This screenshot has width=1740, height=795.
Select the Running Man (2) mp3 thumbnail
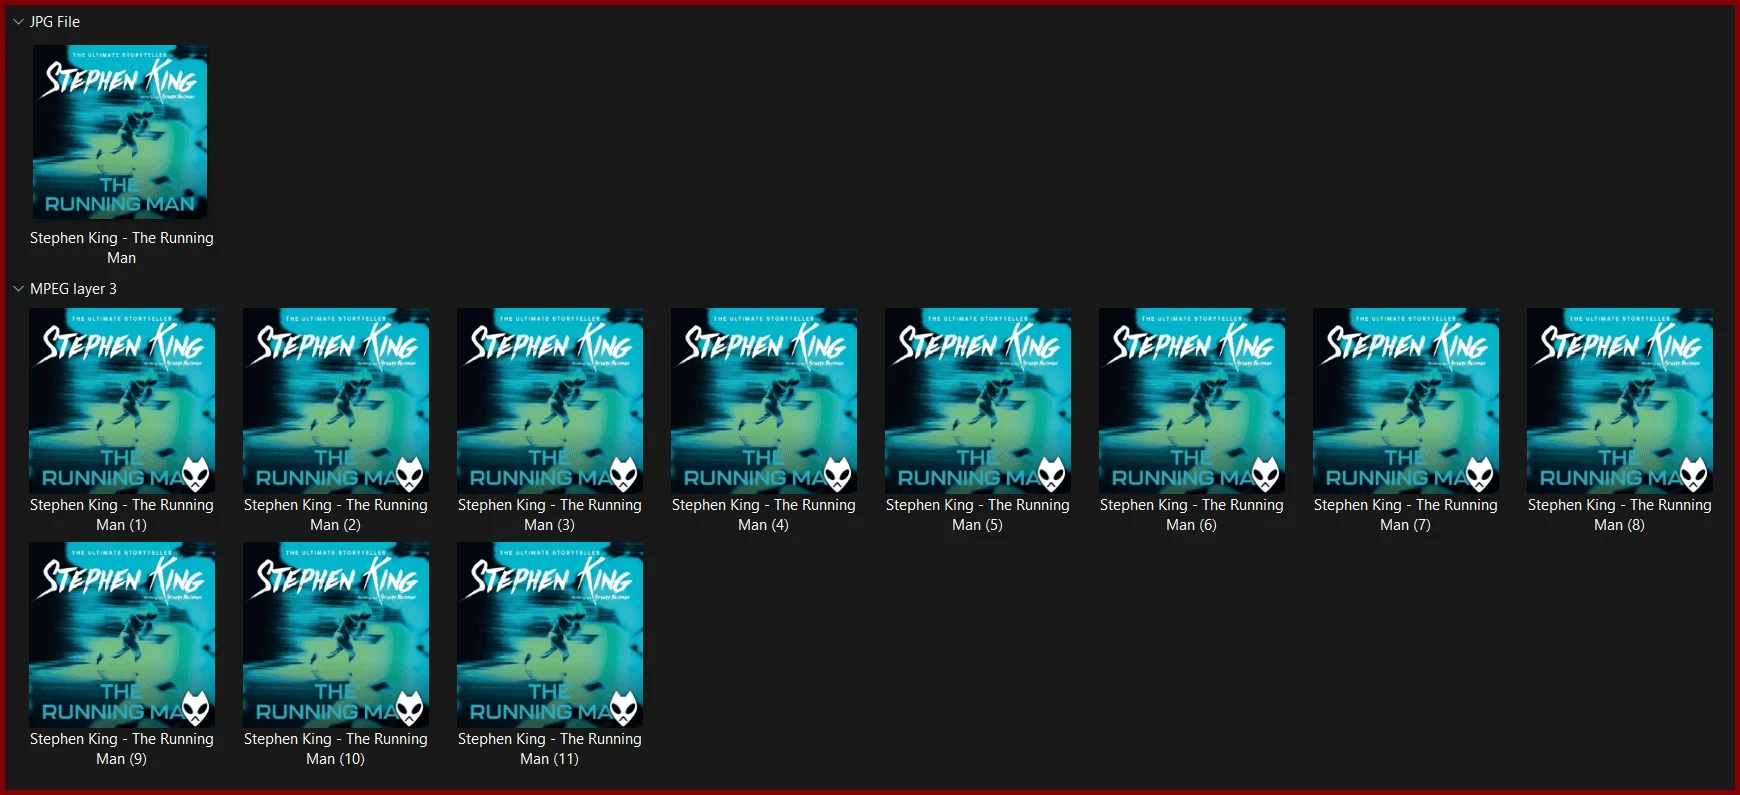click(x=336, y=401)
